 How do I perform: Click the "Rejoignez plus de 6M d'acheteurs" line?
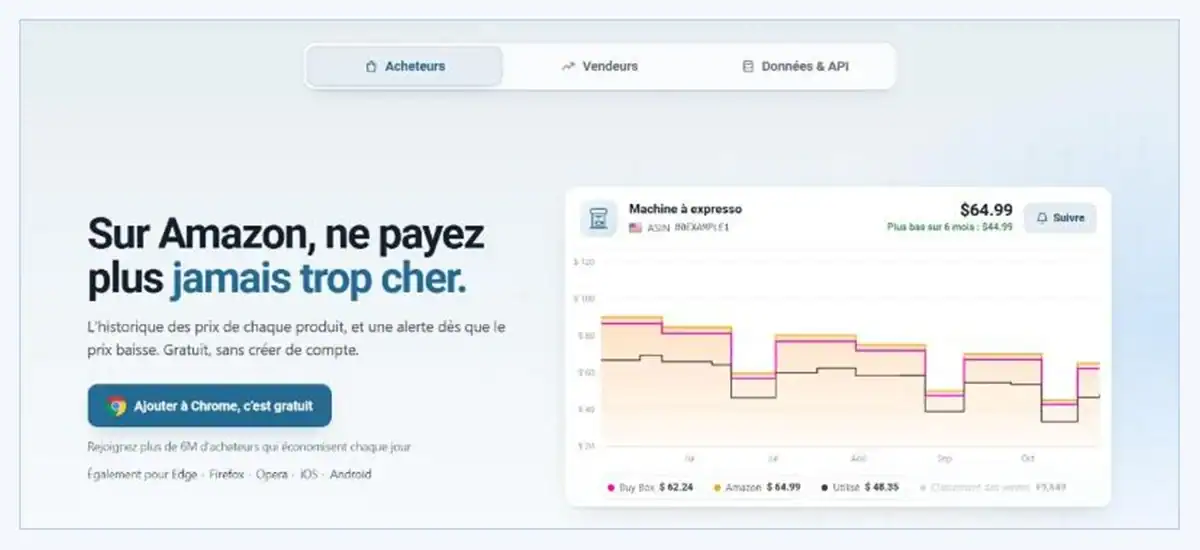tap(249, 447)
